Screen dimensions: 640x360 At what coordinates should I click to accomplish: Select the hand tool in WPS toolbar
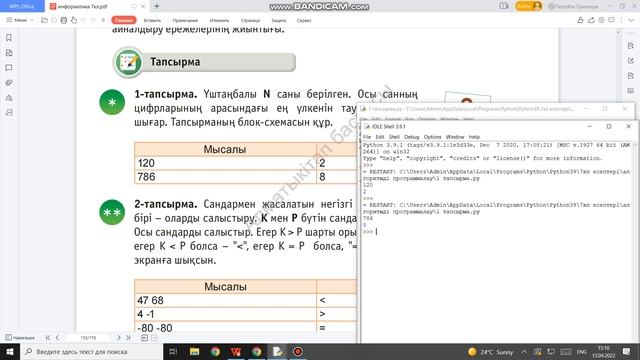(x=74, y=20)
